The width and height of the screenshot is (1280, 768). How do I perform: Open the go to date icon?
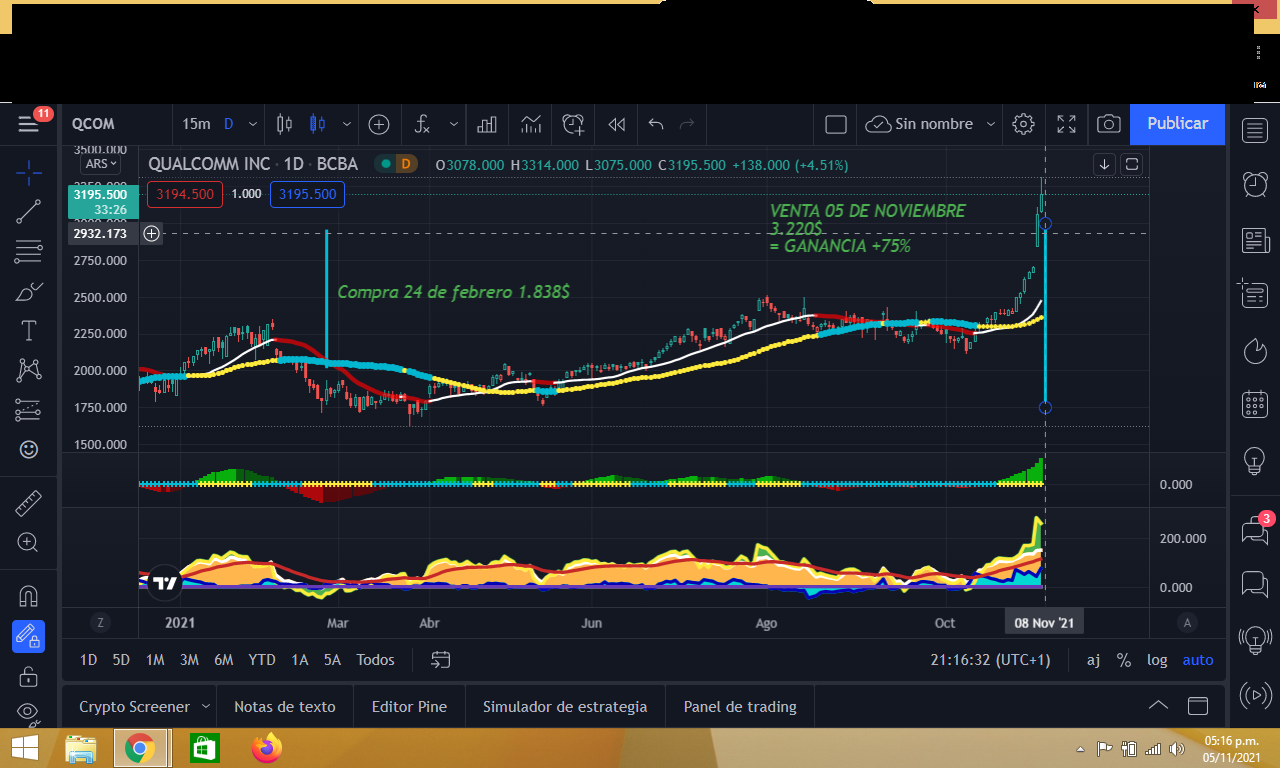pos(441,660)
